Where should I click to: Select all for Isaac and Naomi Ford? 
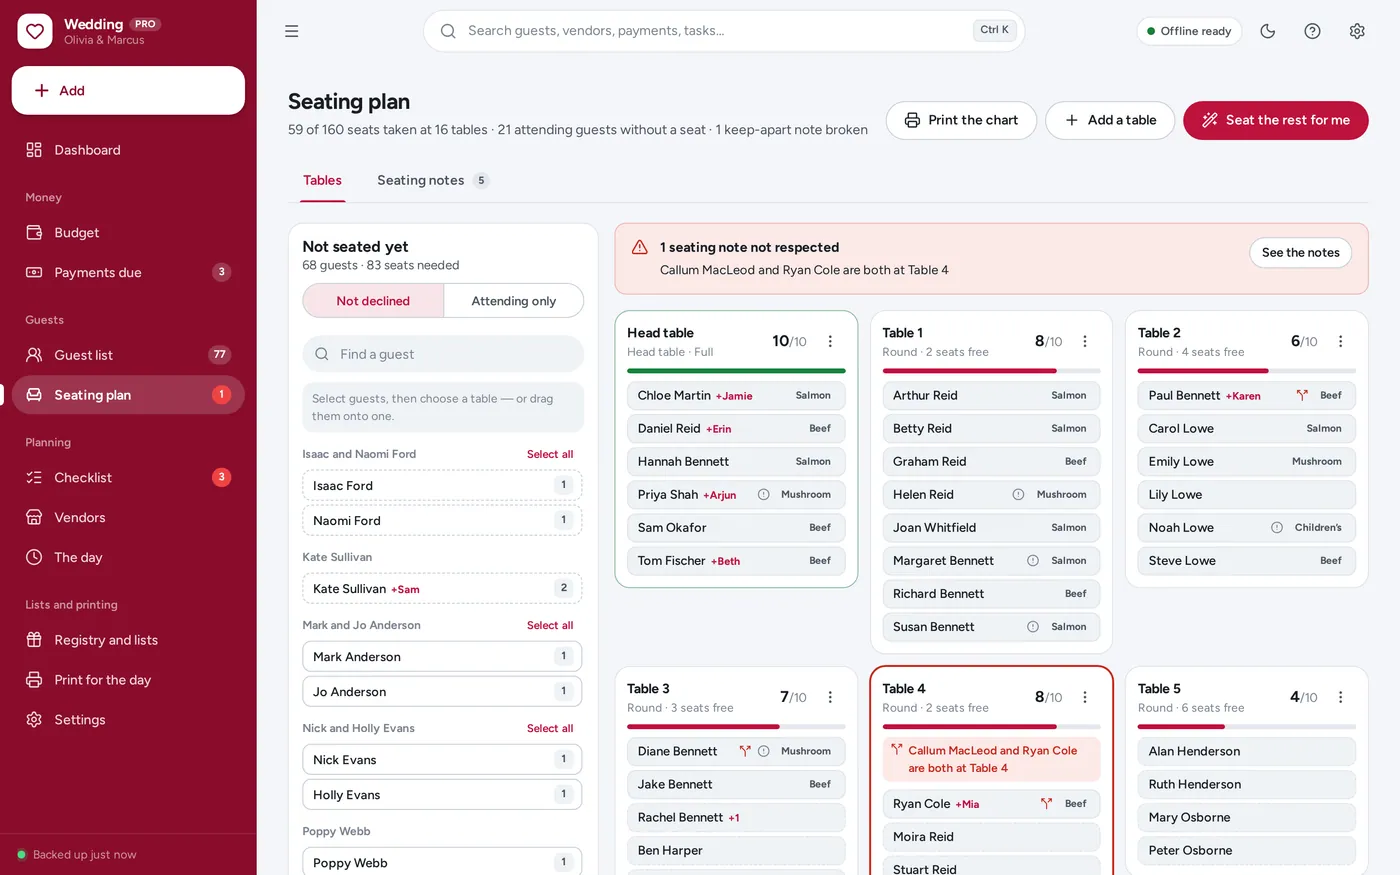click(550, 454)
